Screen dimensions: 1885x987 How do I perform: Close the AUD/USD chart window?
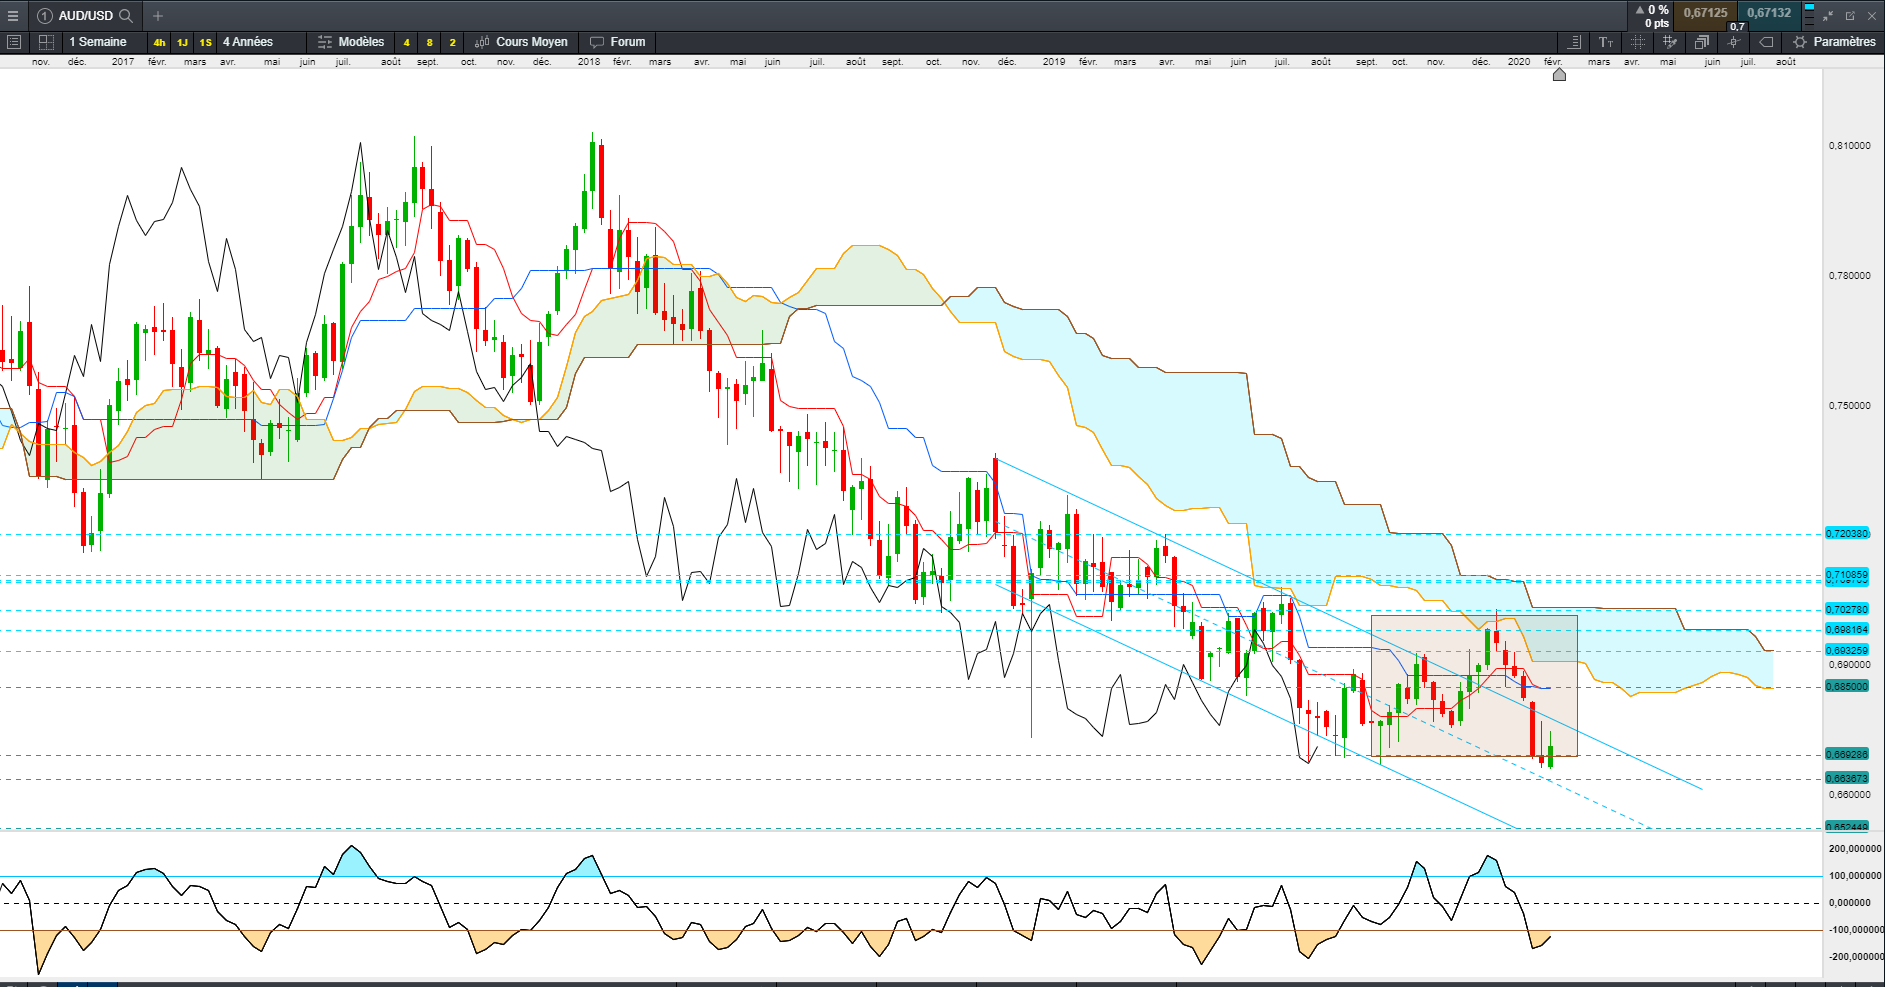coord(1872,15)
